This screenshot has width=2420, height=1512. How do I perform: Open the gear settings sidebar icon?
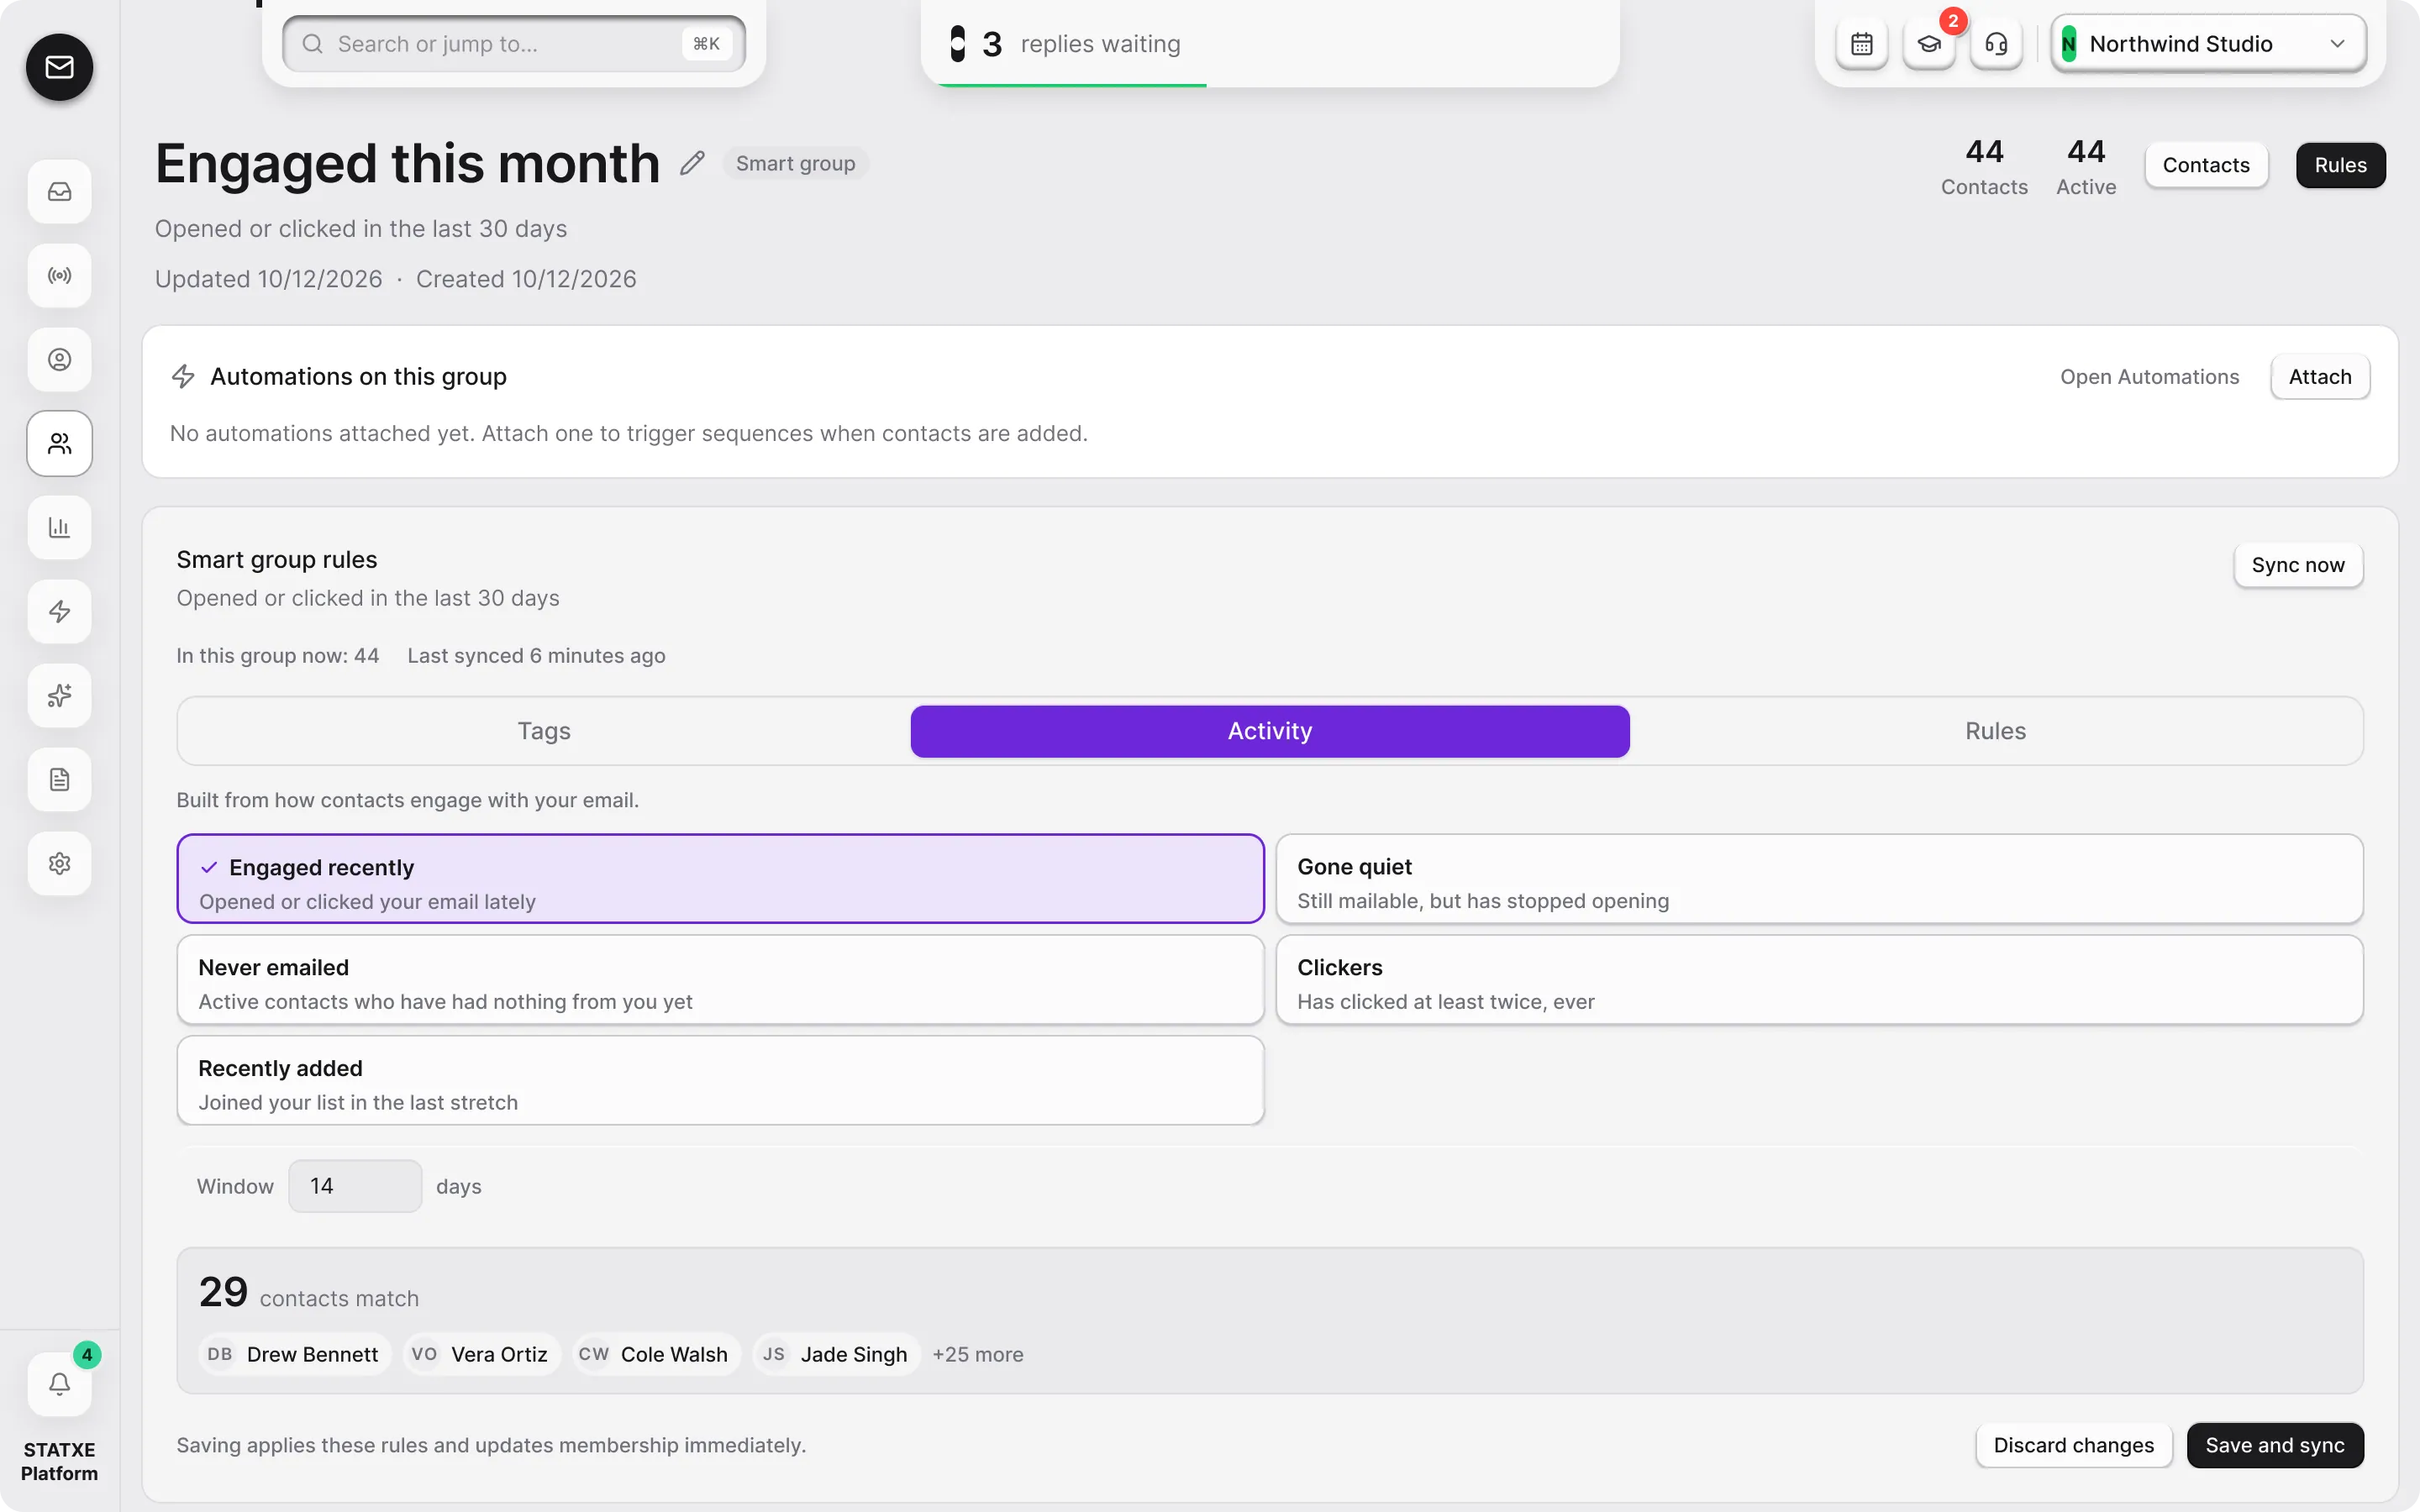point(59,863)
